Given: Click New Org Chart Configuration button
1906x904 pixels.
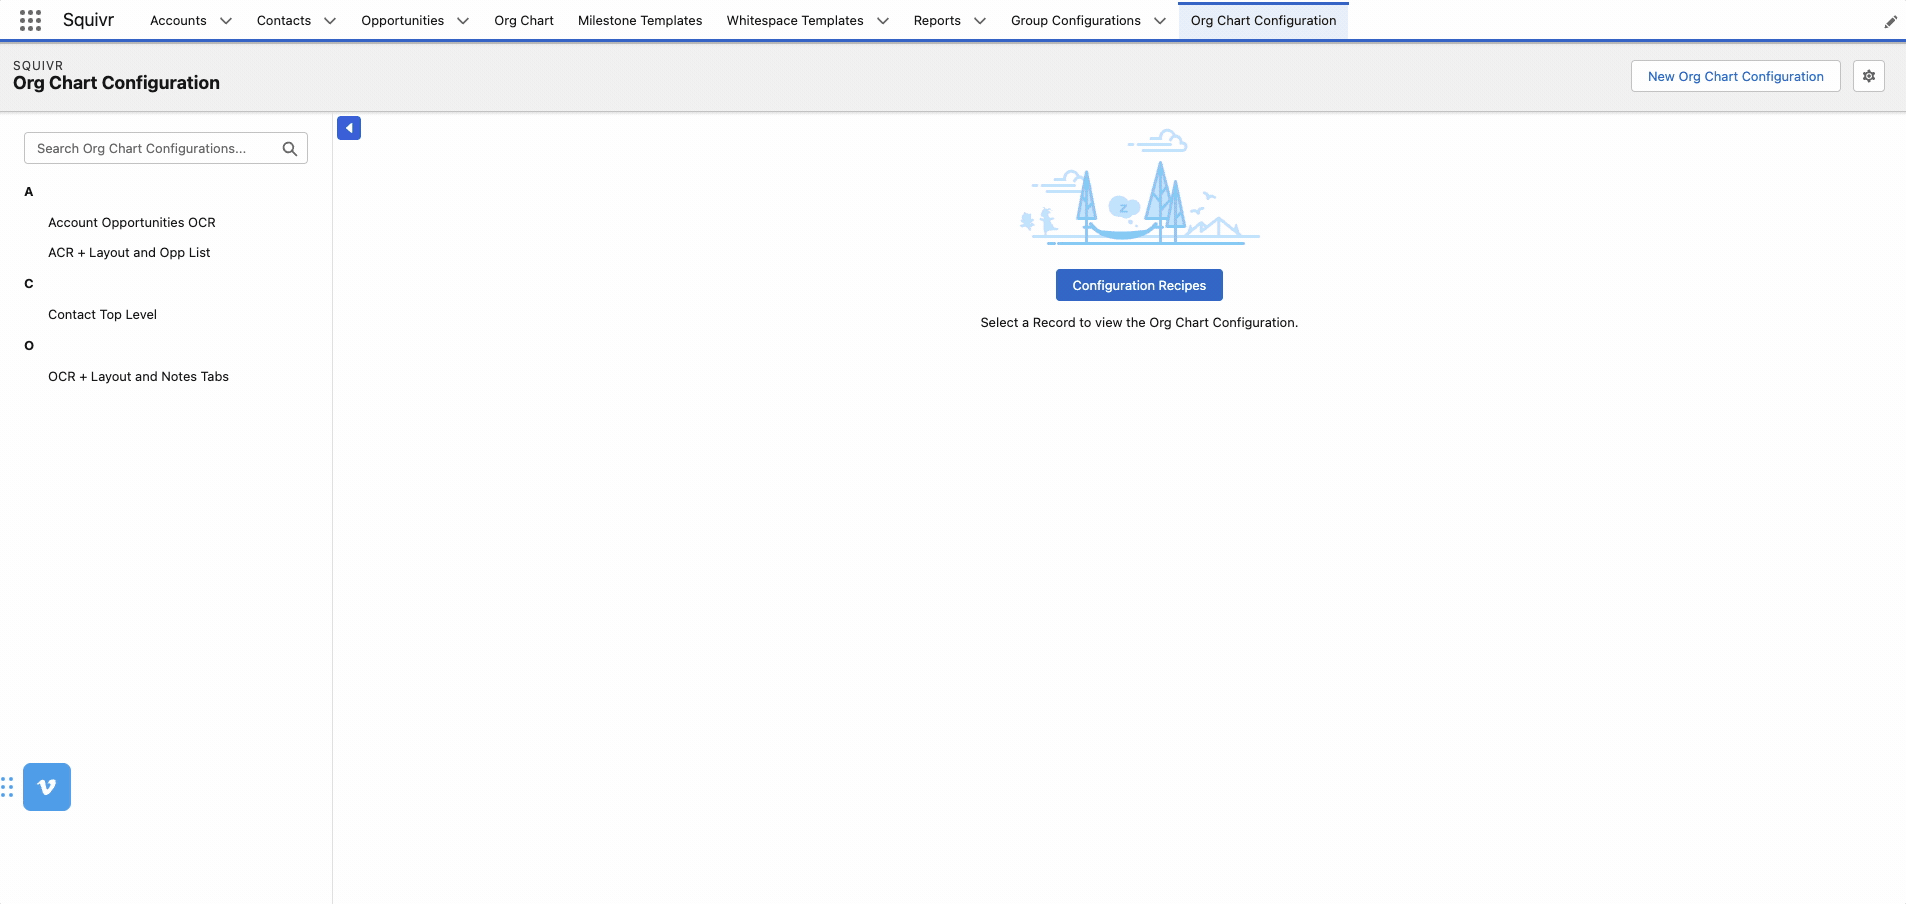Looking at the screenshot, I should tap(1736, 76).
